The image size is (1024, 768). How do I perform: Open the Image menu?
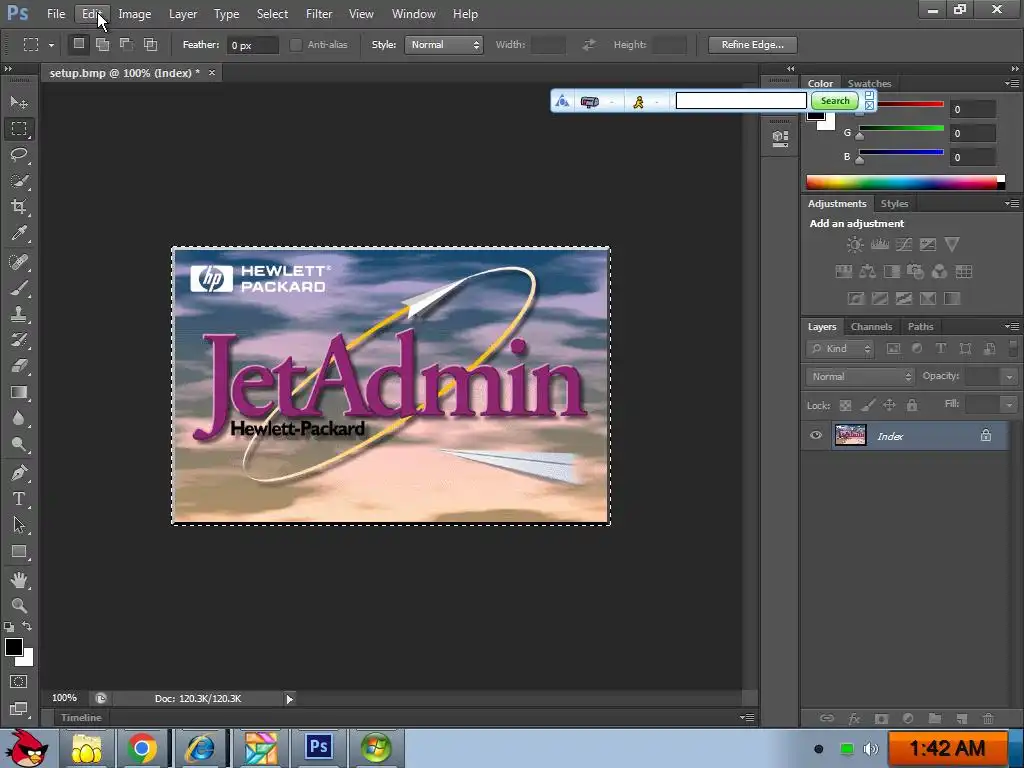(x=135, y=14)
